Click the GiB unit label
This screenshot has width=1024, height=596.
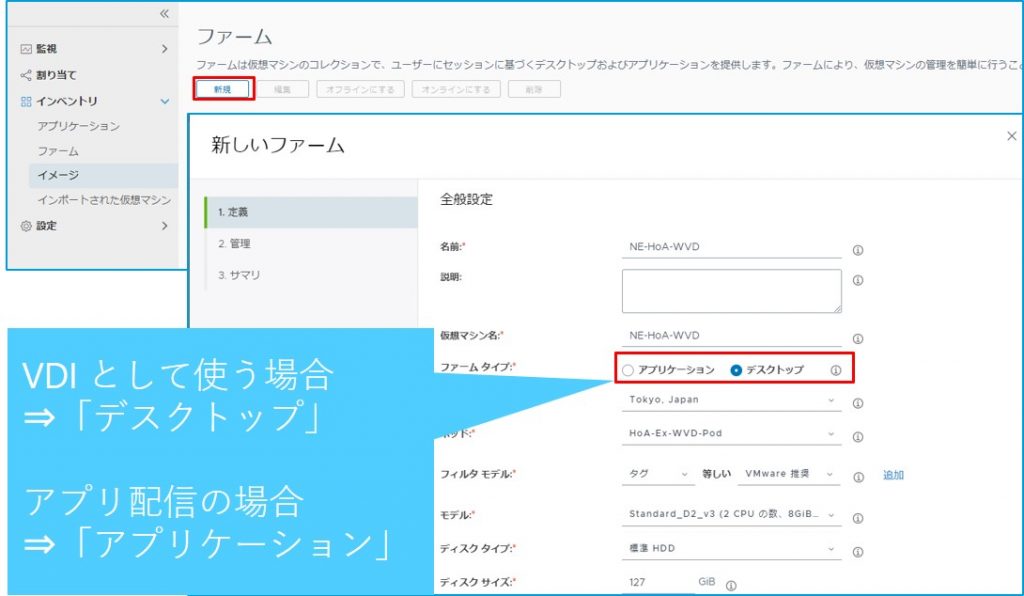click(x=707, y=582)
